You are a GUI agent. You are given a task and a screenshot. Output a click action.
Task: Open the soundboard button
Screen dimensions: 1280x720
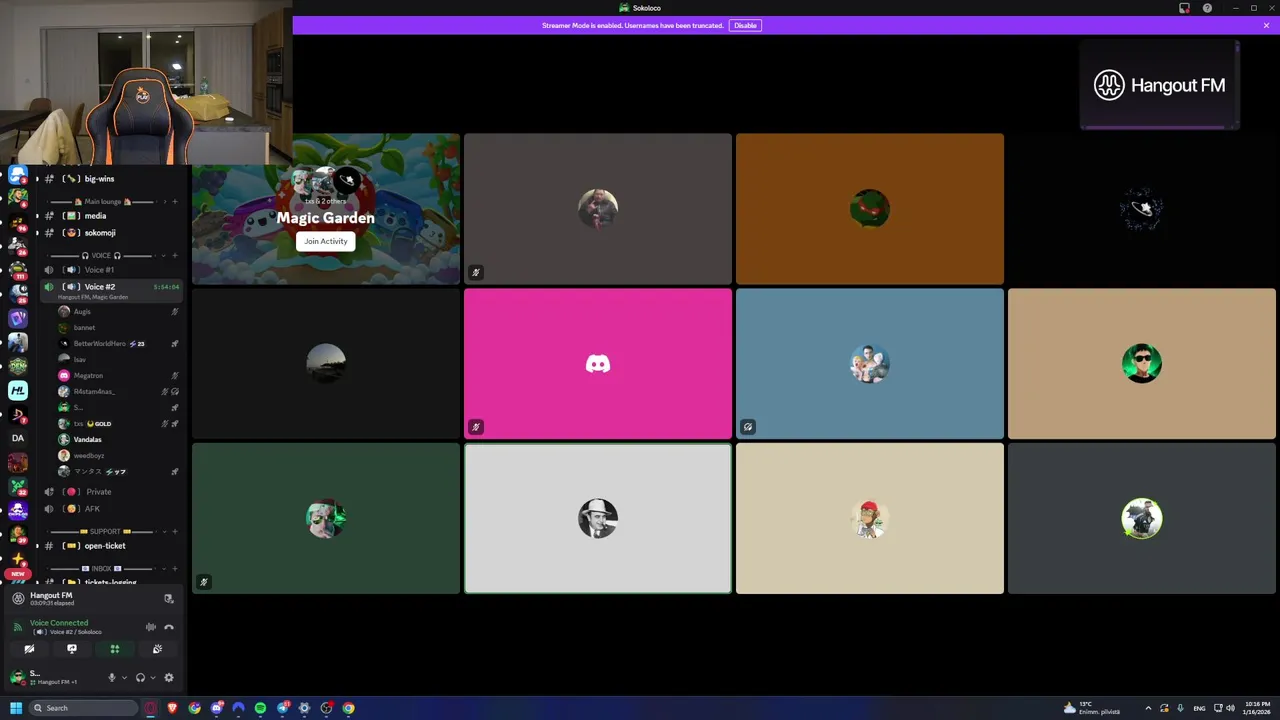click(x=157, y=649)
